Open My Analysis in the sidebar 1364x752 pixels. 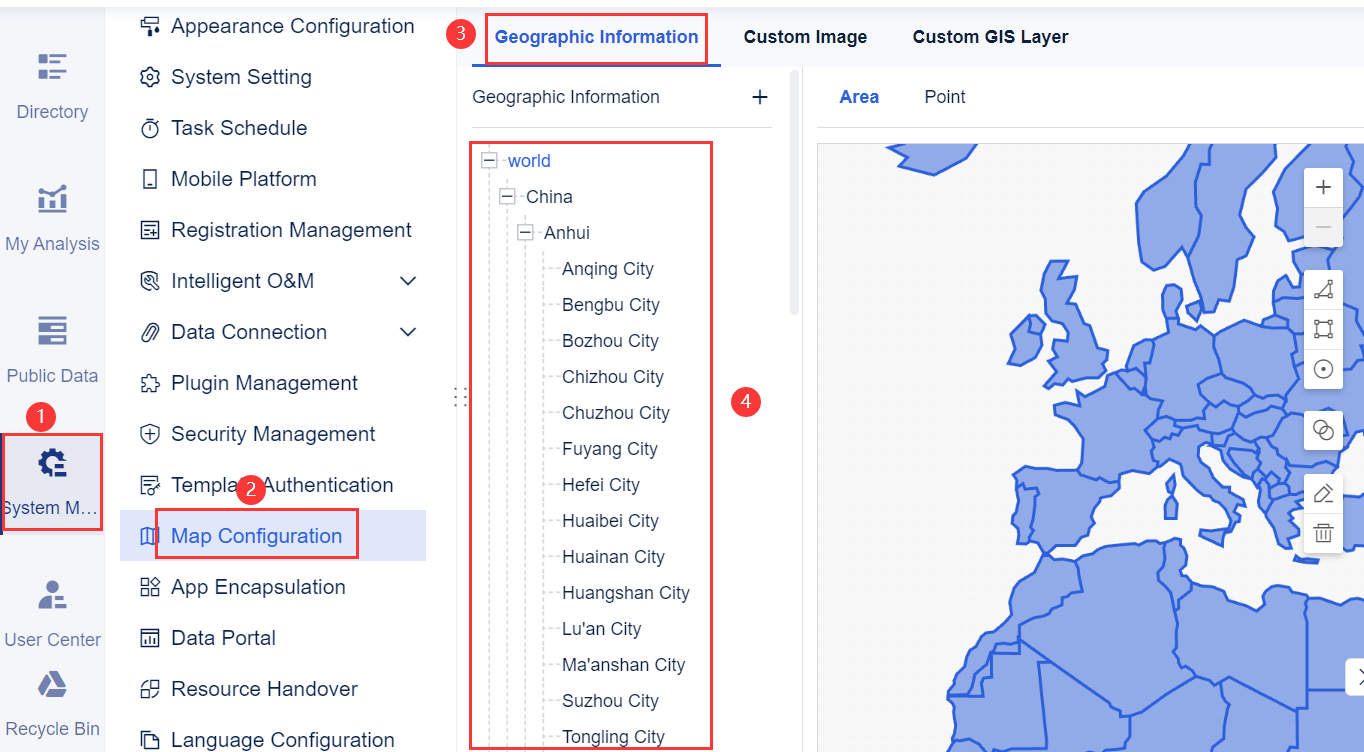[51, 218]
